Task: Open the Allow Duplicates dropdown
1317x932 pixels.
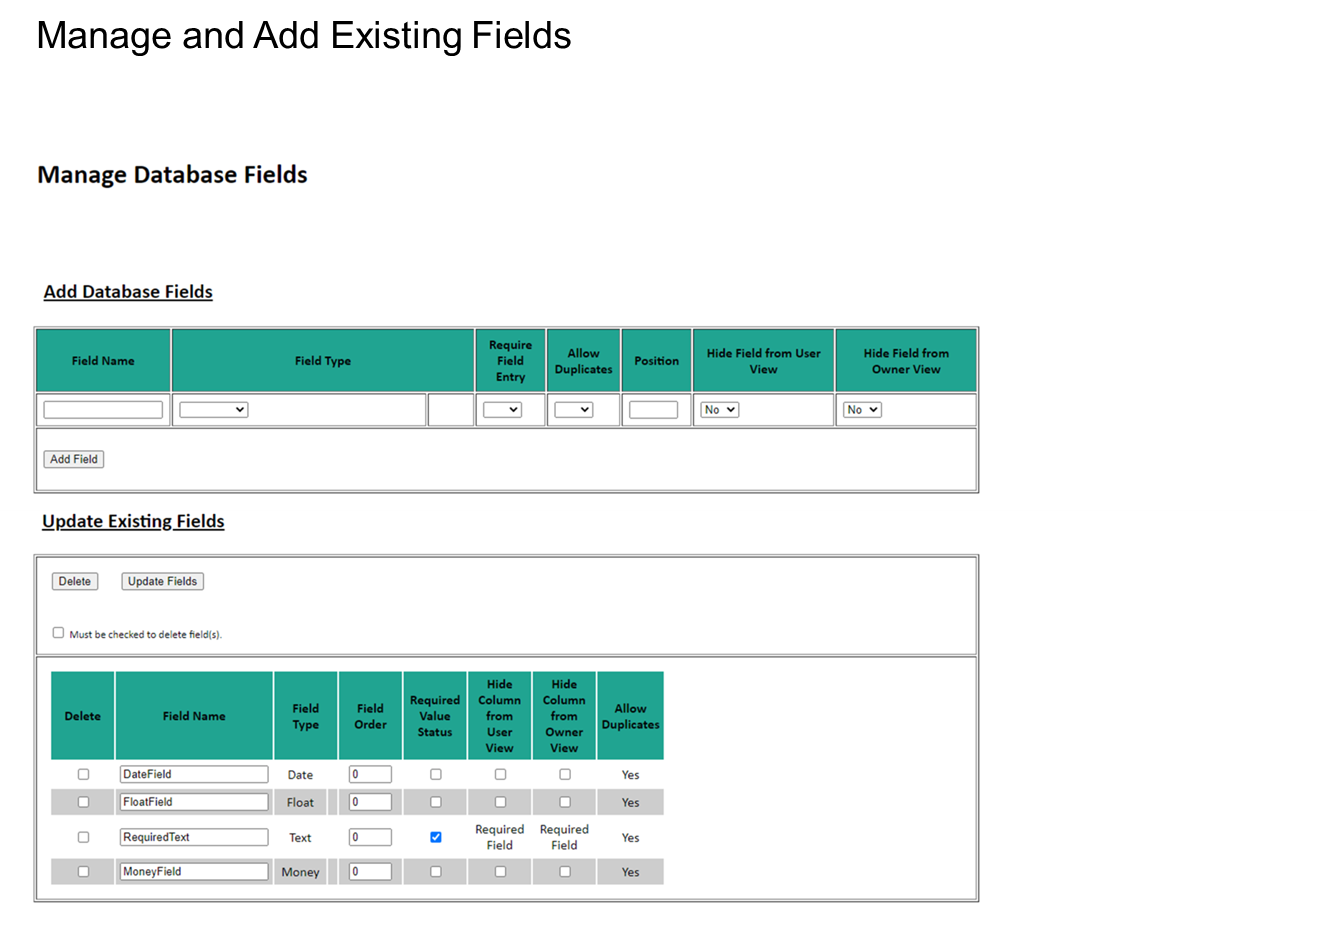Action: click(x=574, y=410)
